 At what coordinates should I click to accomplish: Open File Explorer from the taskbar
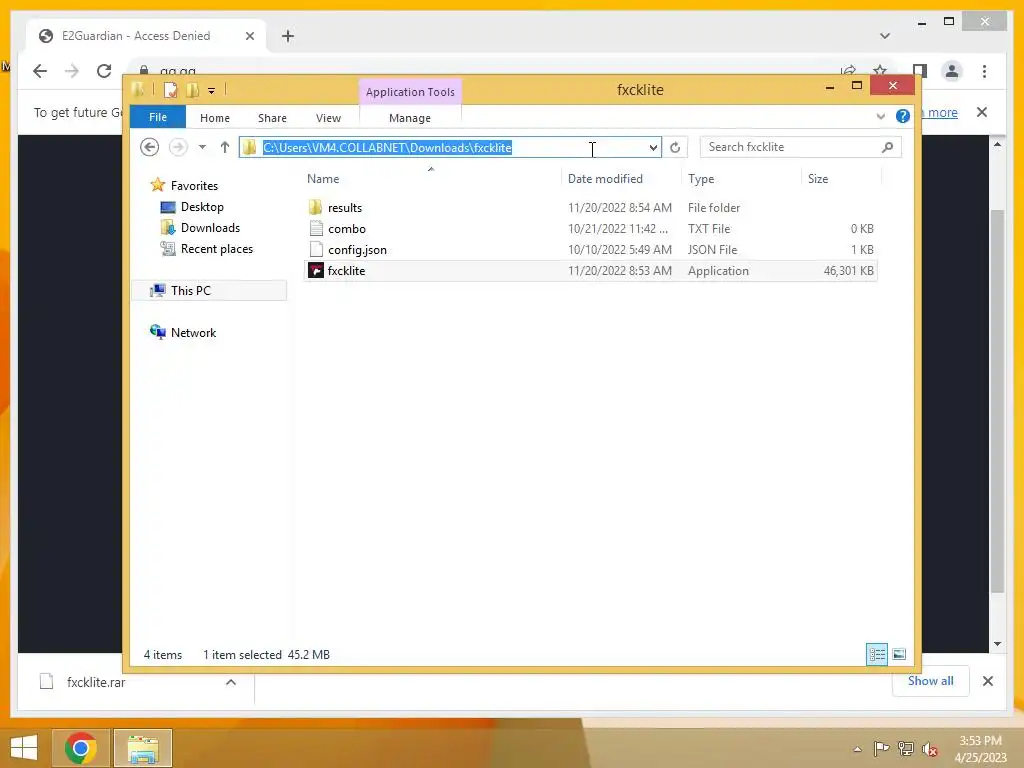(143, 748)
